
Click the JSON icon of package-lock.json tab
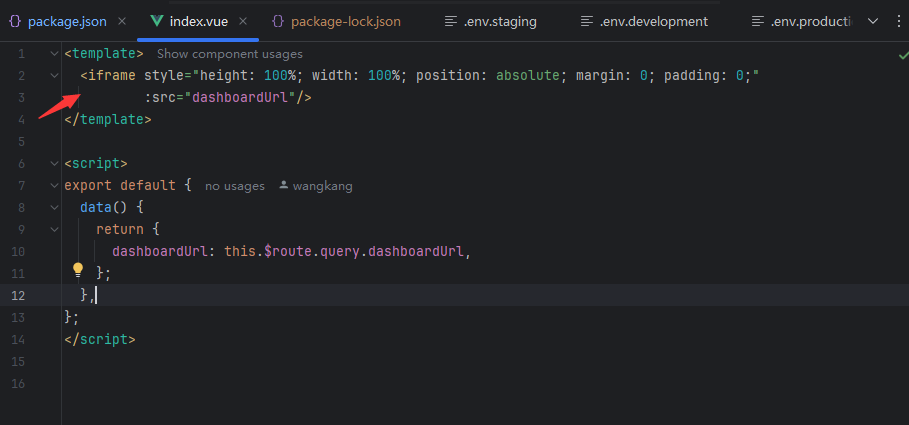coord(278,21)
